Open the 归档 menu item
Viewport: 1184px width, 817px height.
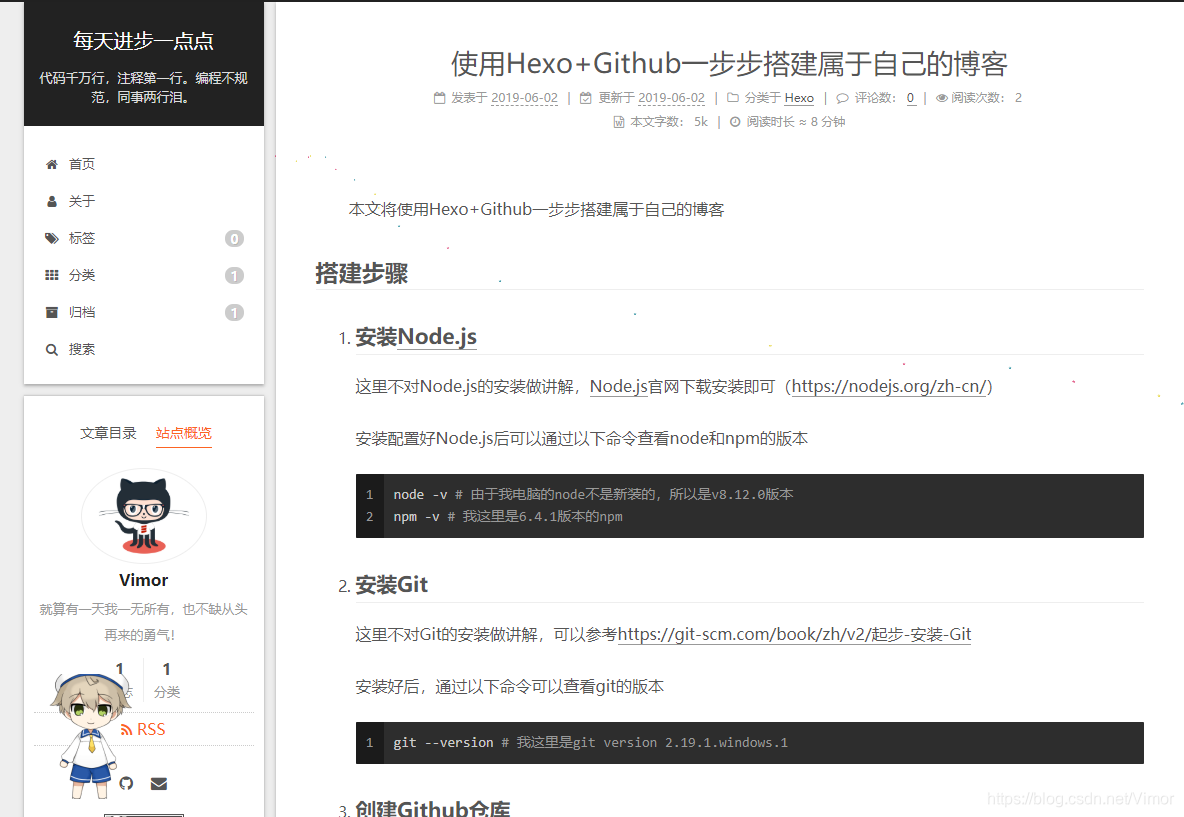[x=143, y=312]
